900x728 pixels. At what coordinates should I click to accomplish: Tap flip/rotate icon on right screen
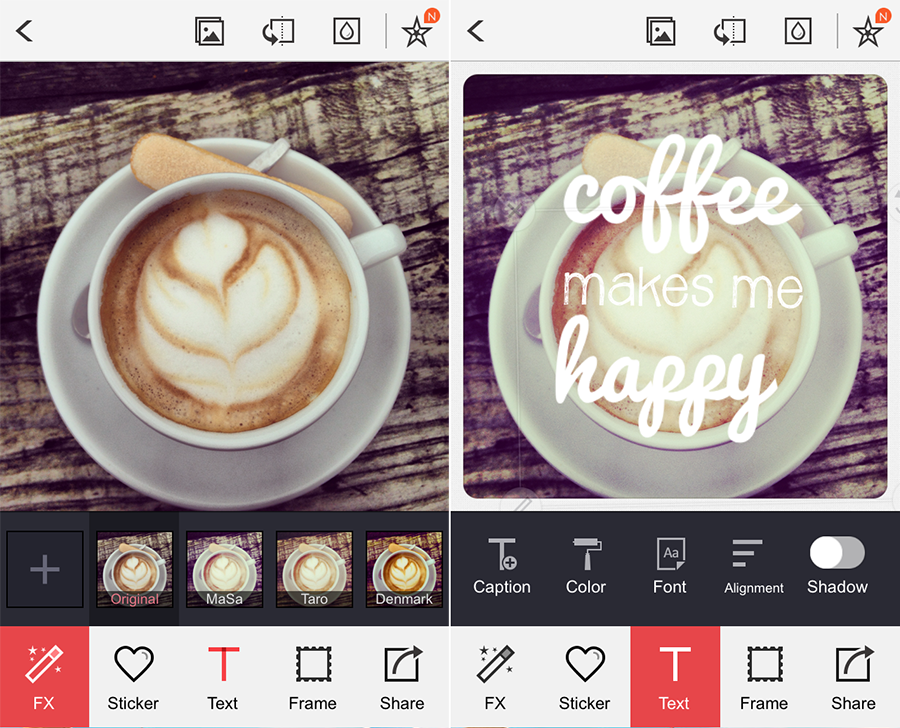point(727,31)
